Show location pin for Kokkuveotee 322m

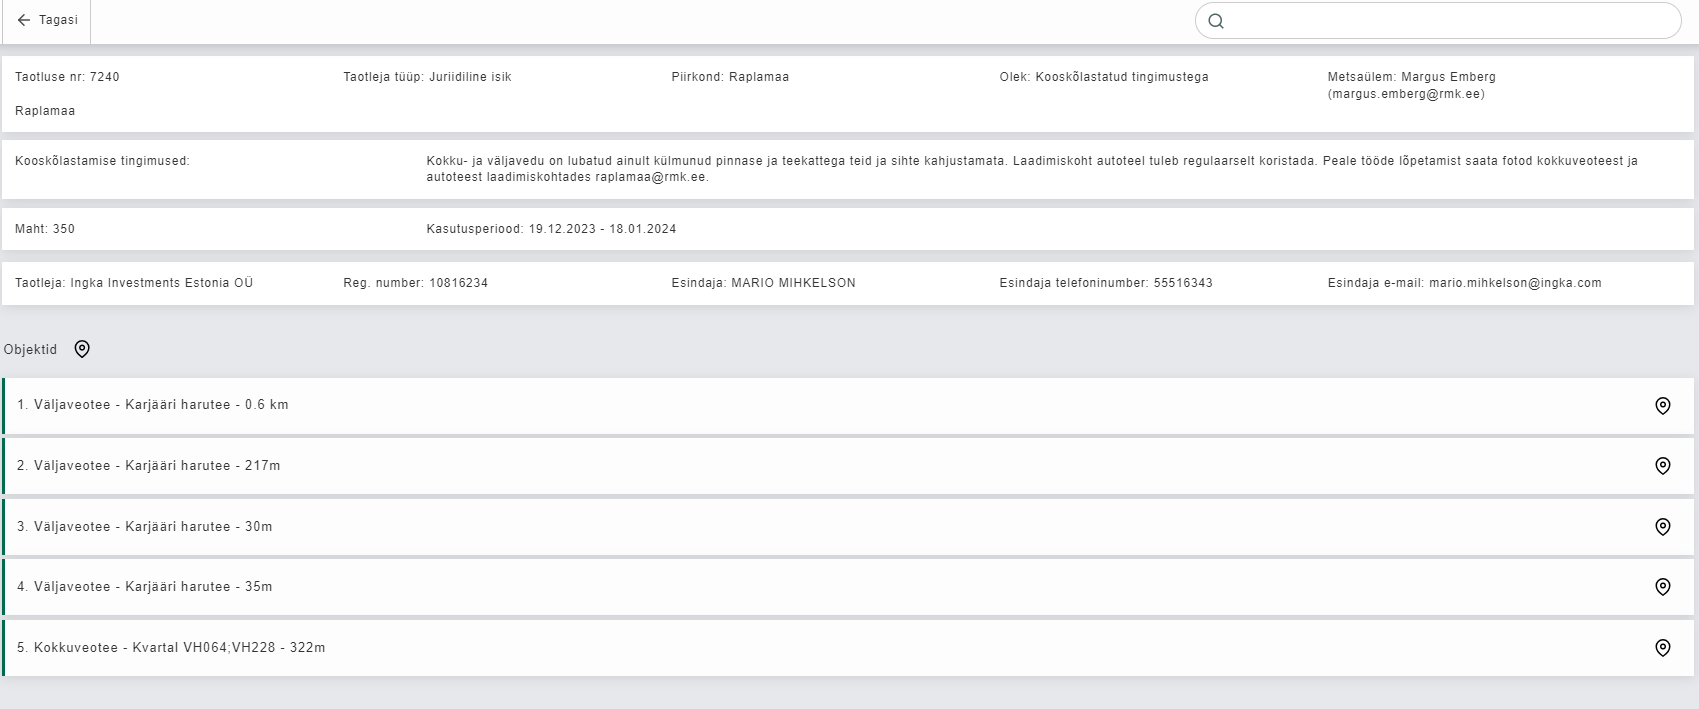[1662, 648]
